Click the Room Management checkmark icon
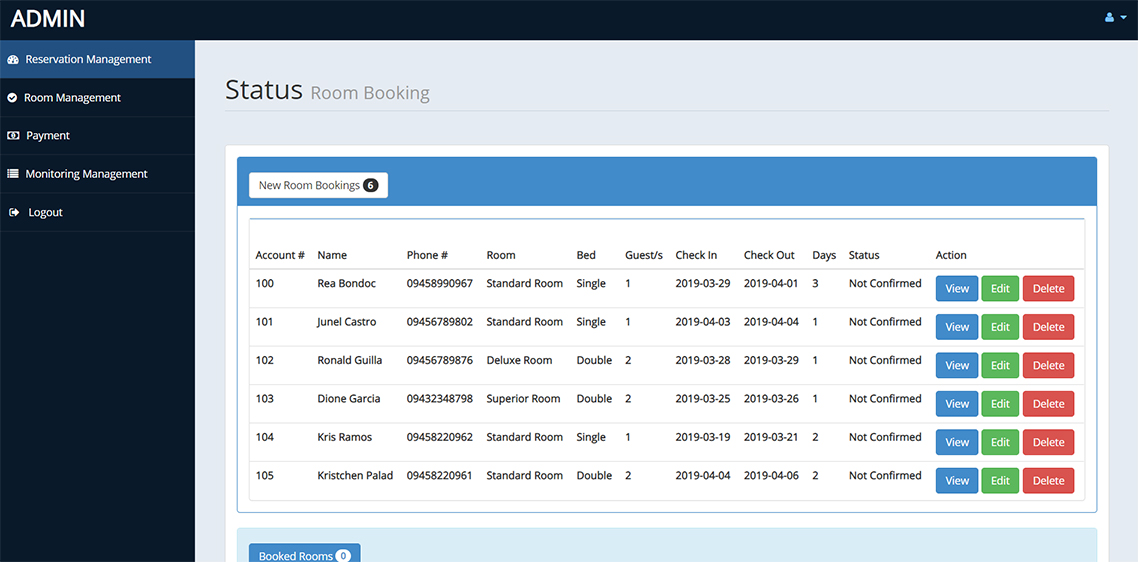The image size is (1138, 562). click(12, 97)
